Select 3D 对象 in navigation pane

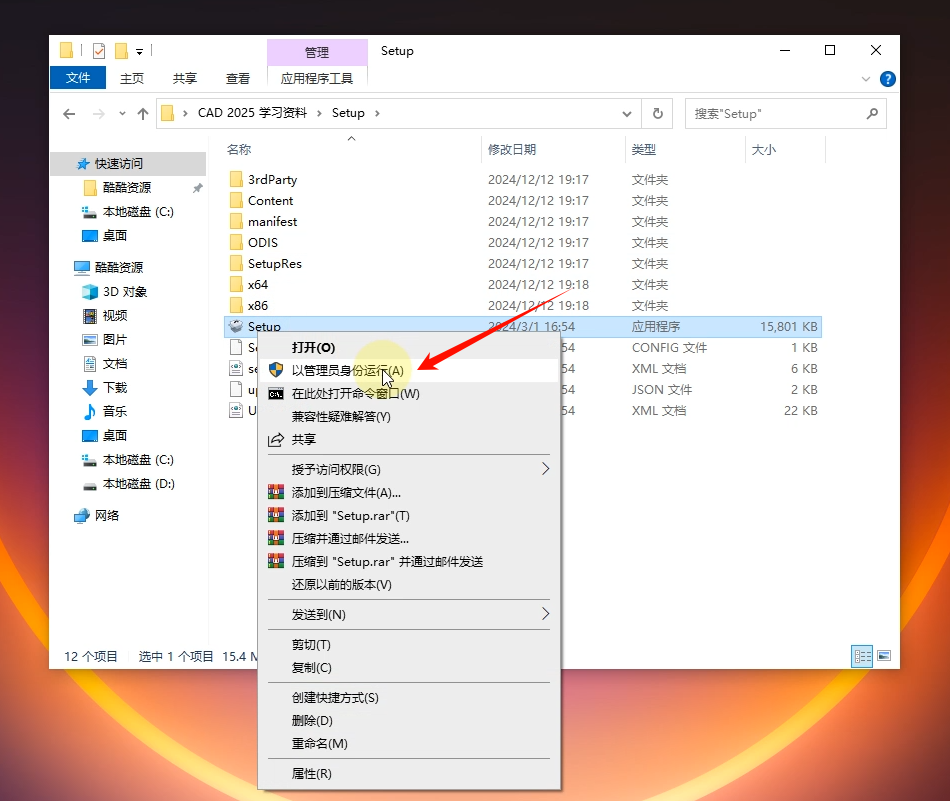point(125,292)
